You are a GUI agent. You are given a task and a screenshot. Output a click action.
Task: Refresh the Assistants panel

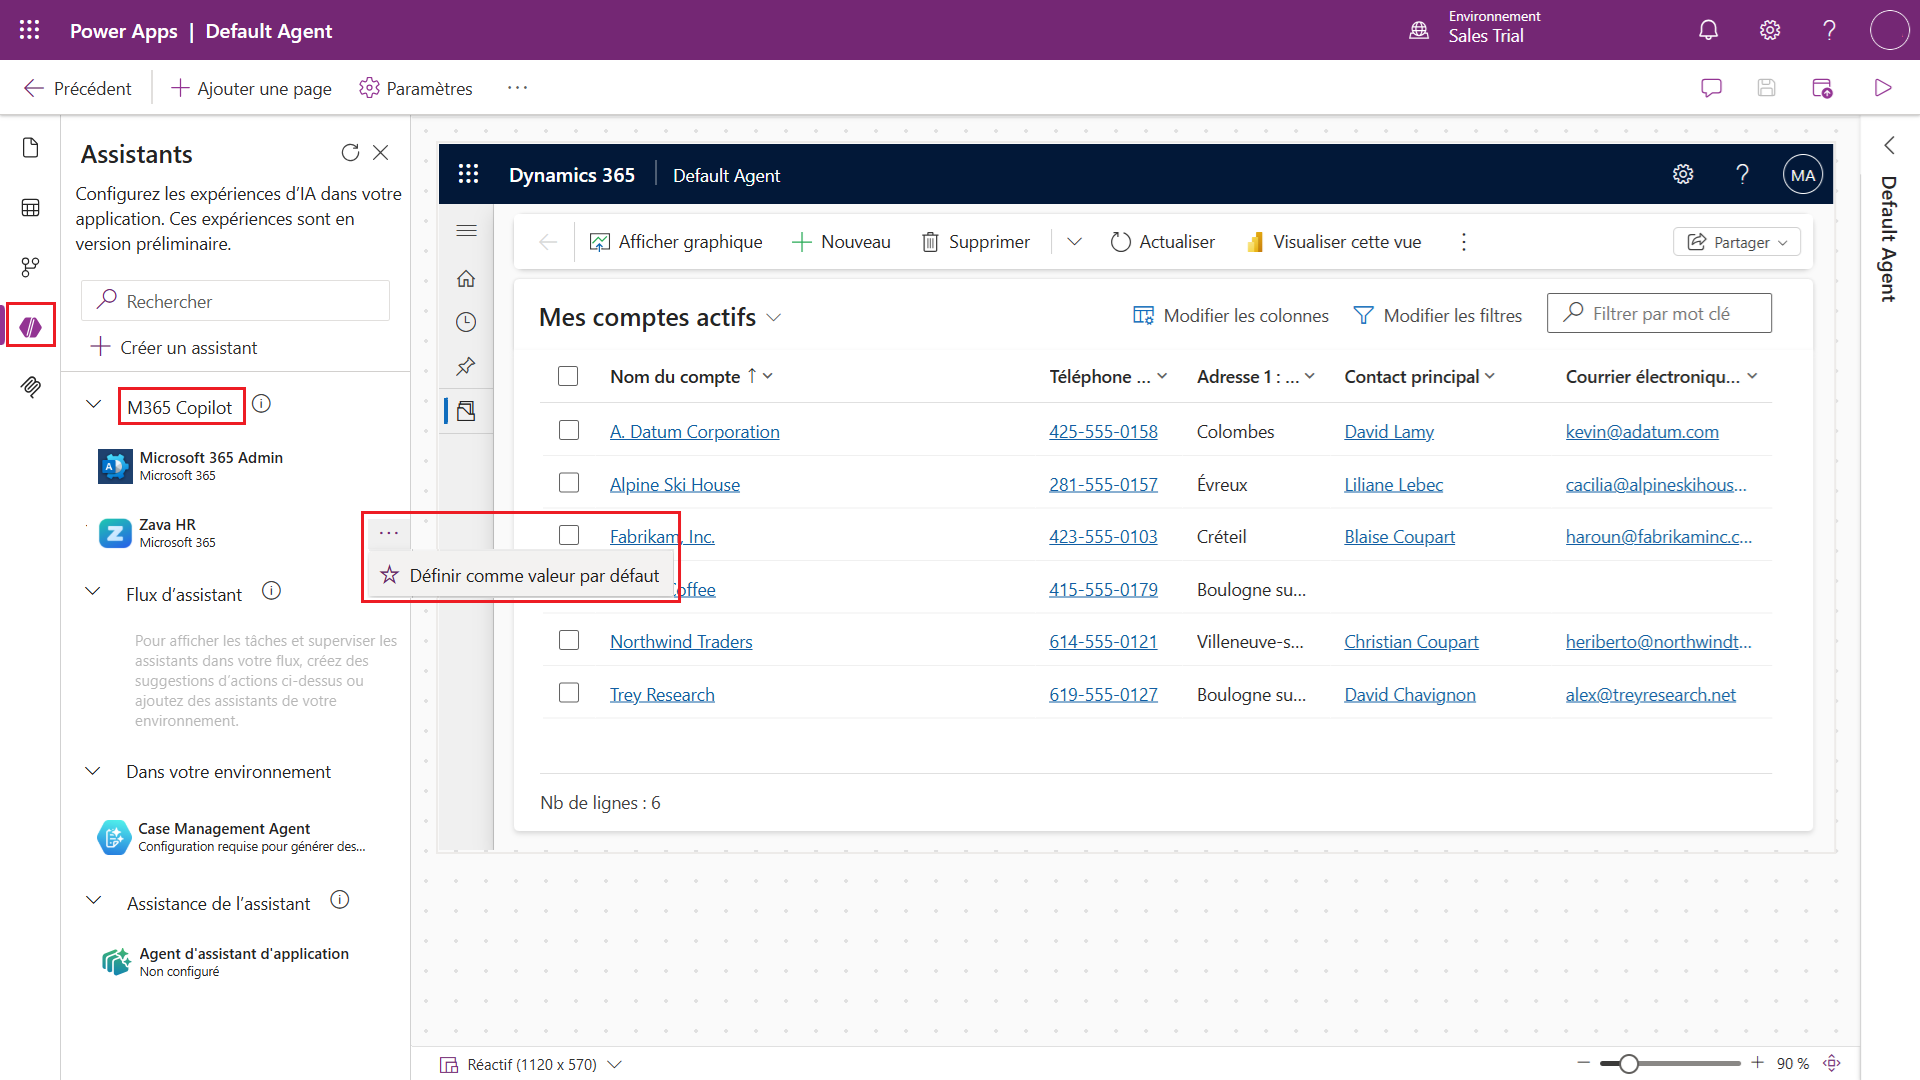coord(350,153)
